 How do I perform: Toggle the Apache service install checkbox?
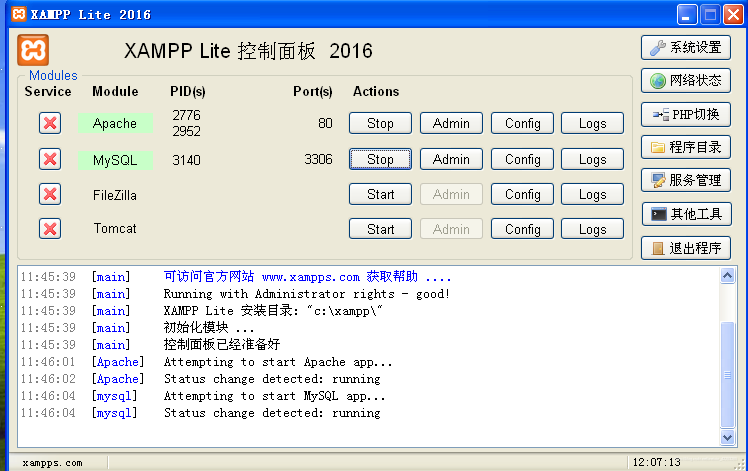pyautogui.click(x=50, y=123)
